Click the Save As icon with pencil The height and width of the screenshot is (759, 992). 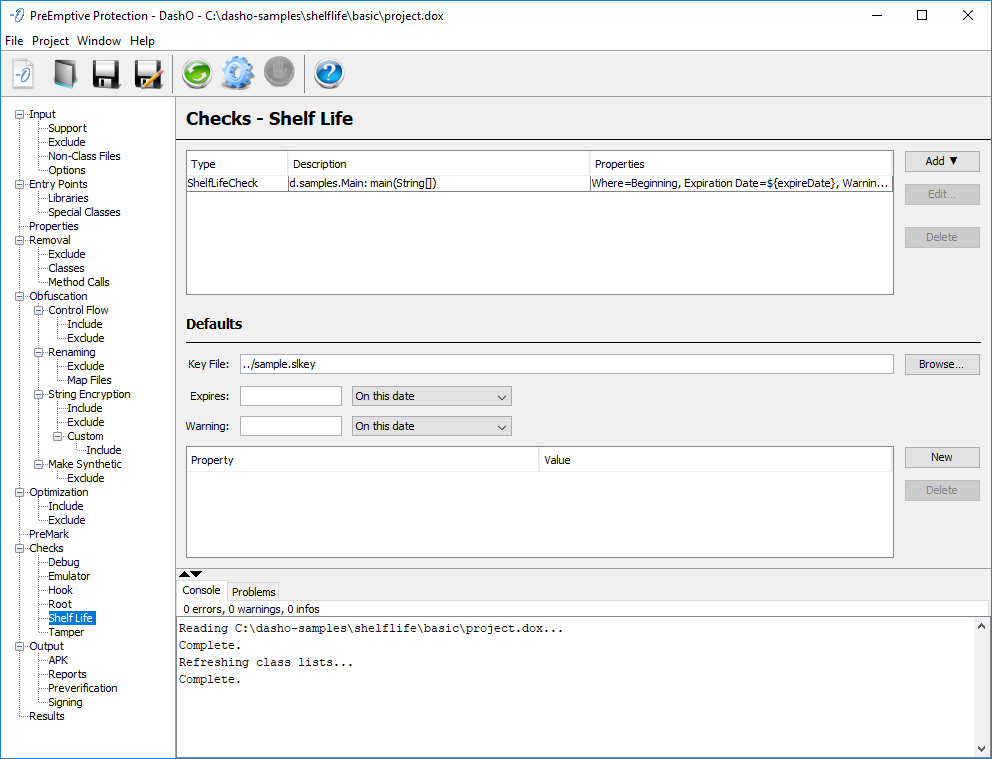point(148,74)
